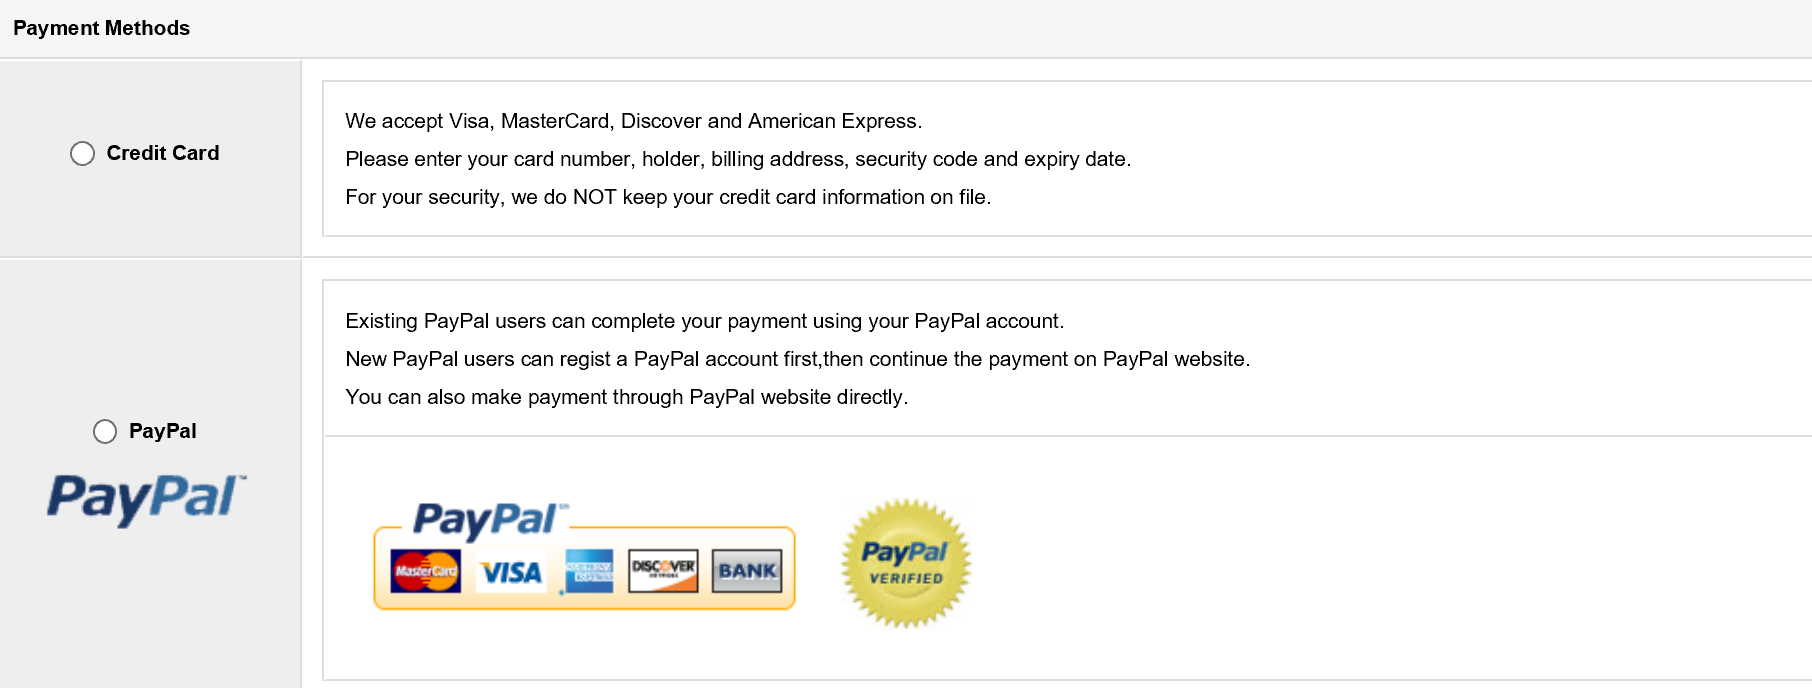Image resolution: width=1812 pixels, height=688 pixels.
Task: Select the Credit Card radio button
Action: 82,153
